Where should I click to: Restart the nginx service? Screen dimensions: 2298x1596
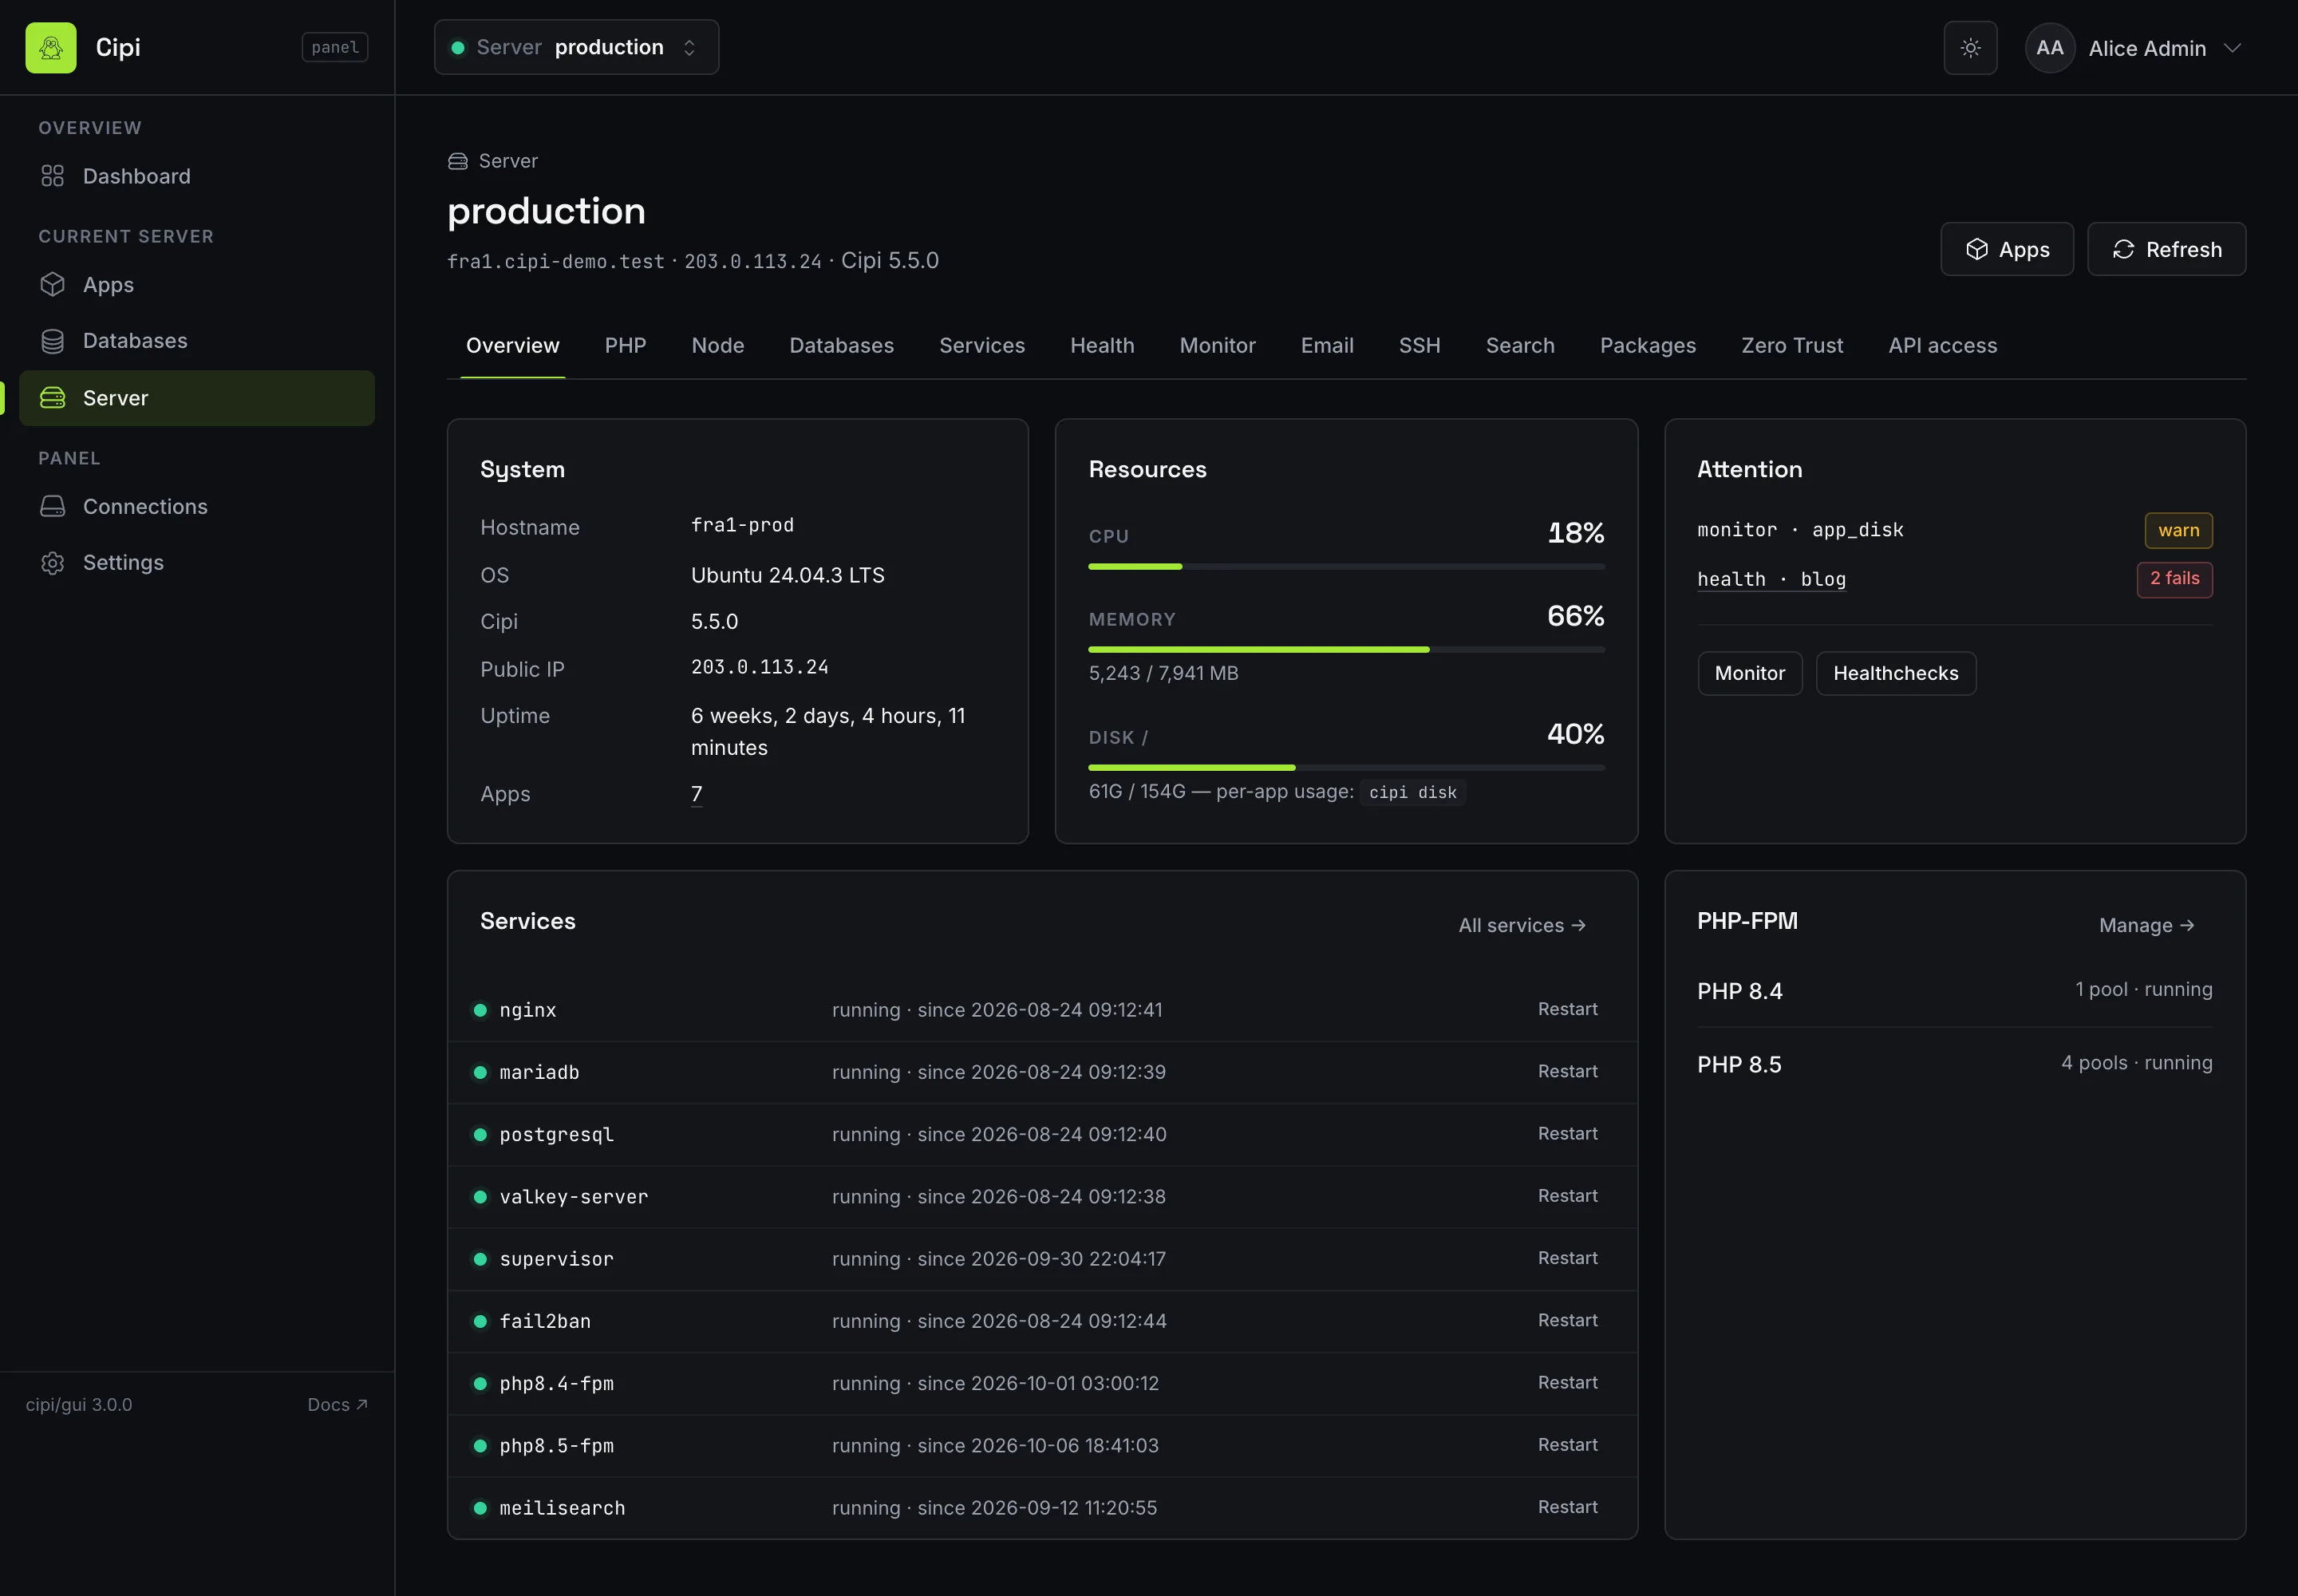pyautogui.click(x=1567, y=1009)
